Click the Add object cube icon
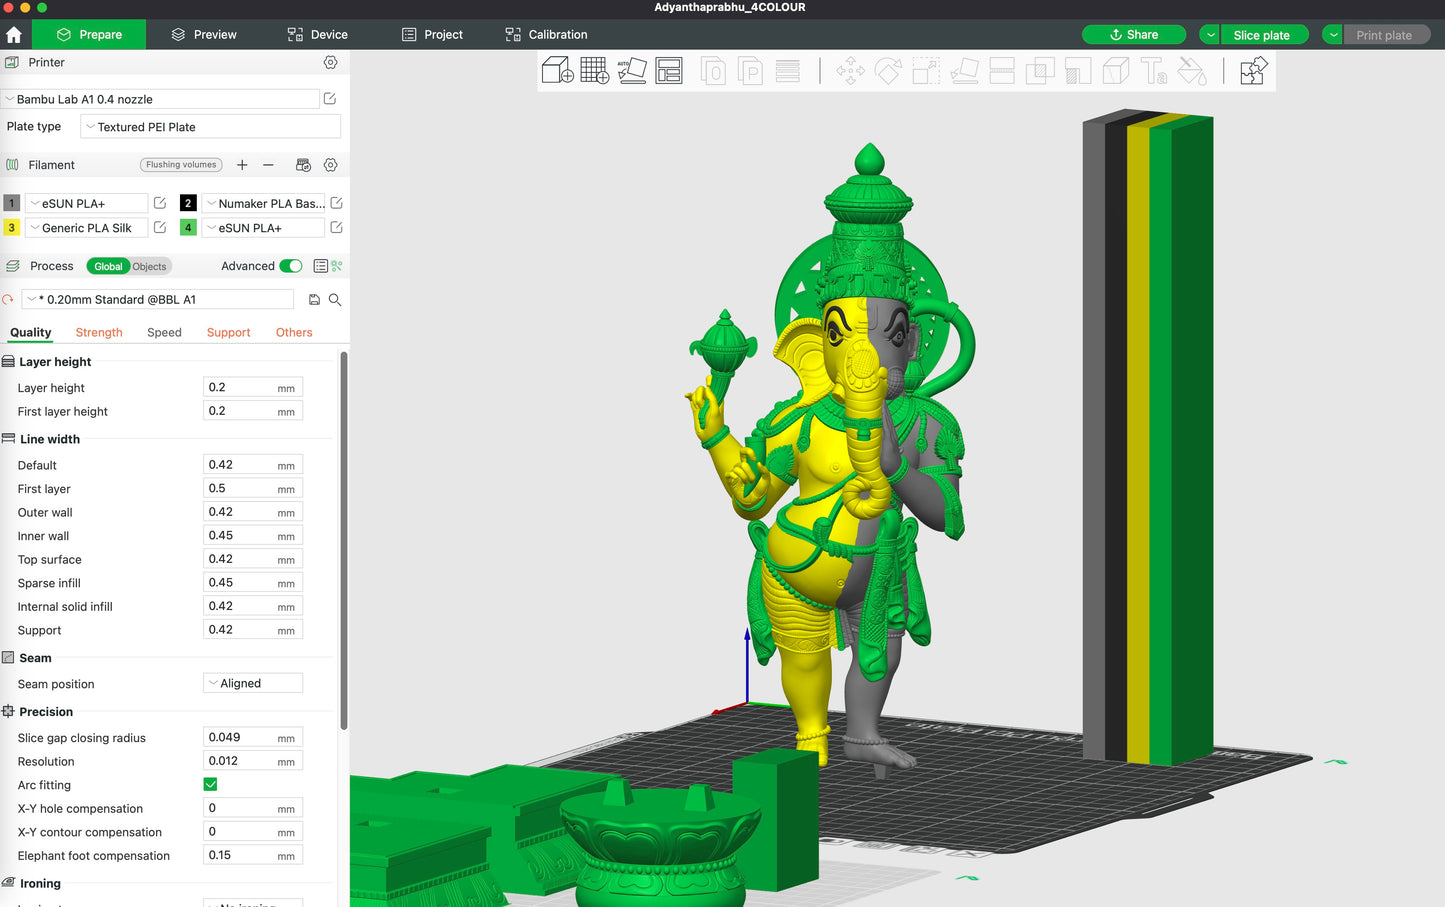The image size is (1445, 907). pyautogui.click(x=557, y=71)
